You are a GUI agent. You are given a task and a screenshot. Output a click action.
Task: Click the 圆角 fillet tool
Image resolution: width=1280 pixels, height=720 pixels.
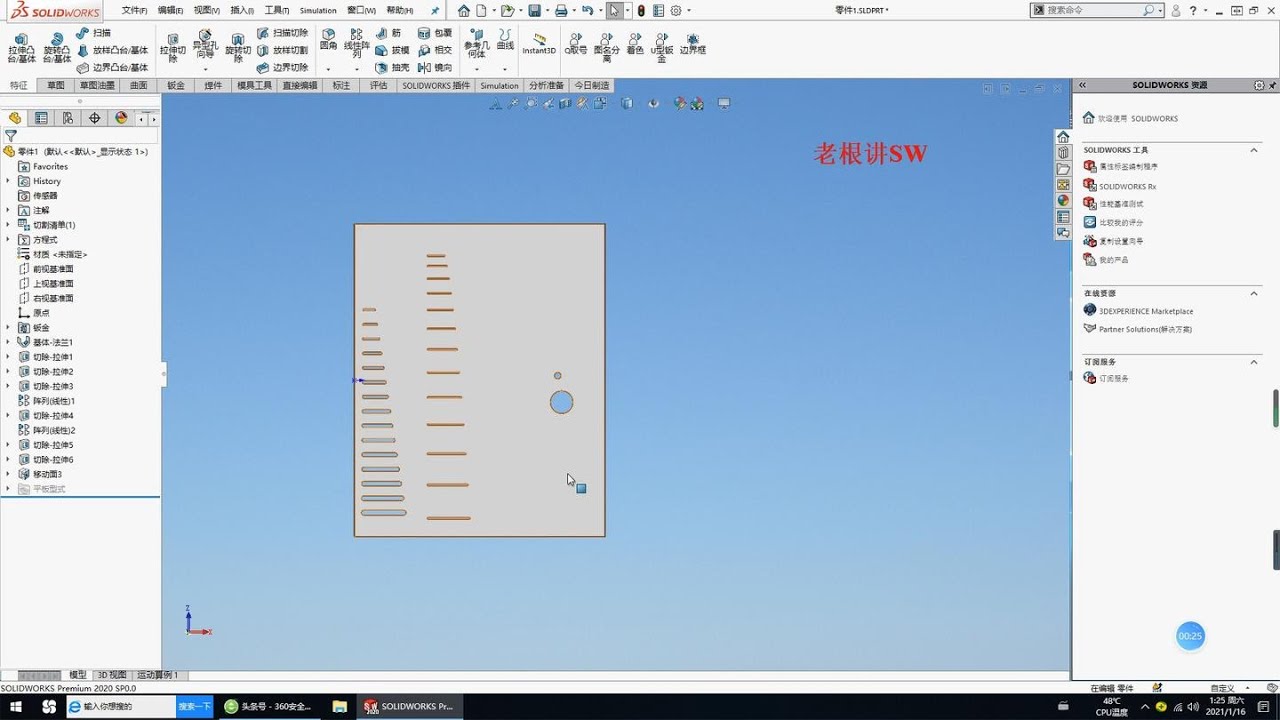(x=328, y=40)
